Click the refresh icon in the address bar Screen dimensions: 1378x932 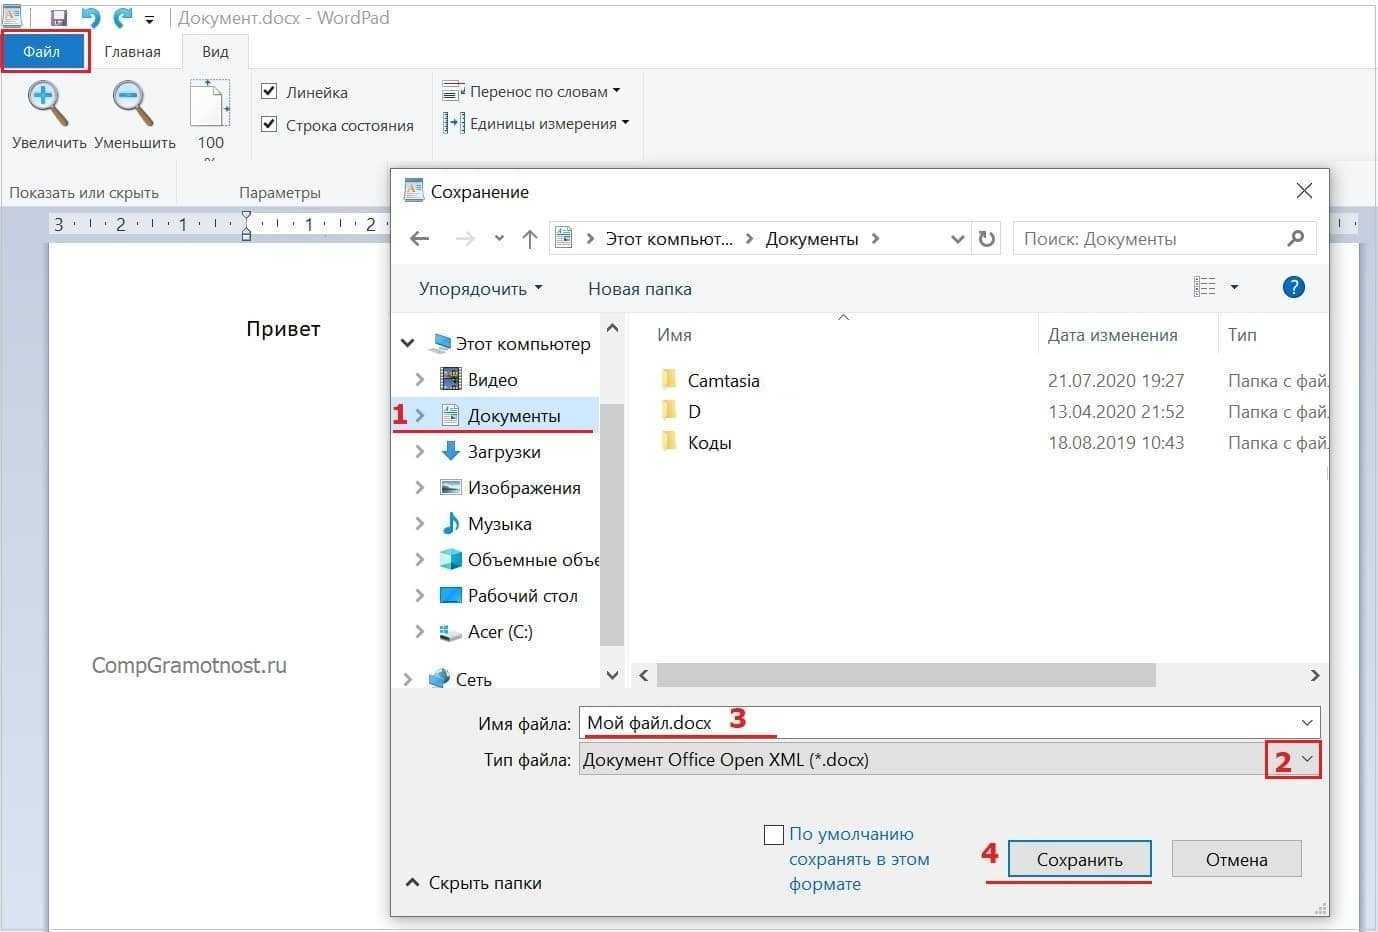(x=986, y=238)
